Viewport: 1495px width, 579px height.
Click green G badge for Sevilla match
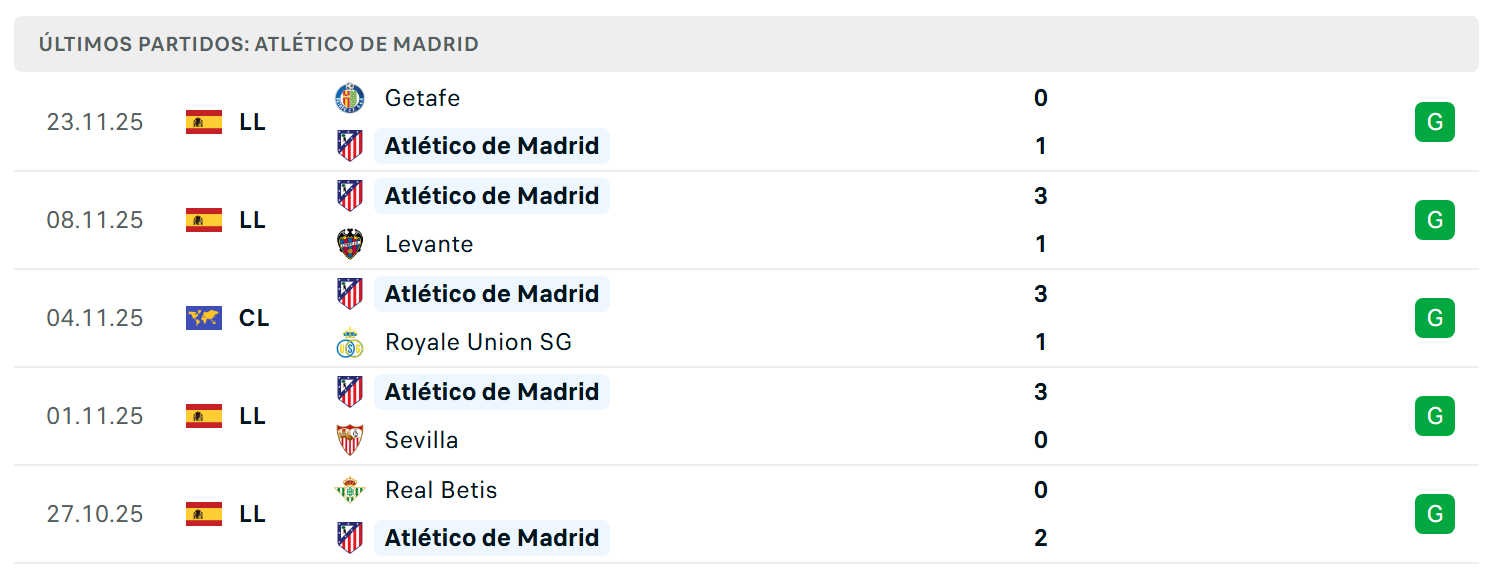click(1435, 416)
